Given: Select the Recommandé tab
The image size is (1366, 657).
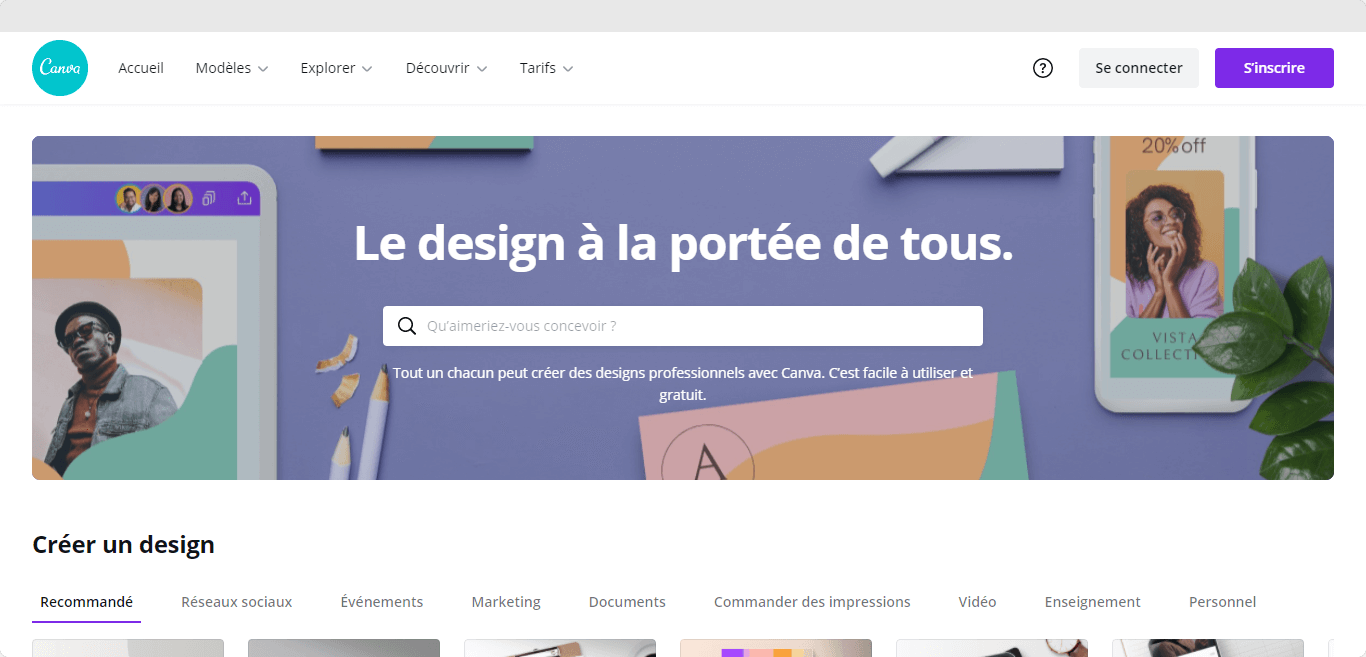Looking at the screenshot, I should point(86,602).
